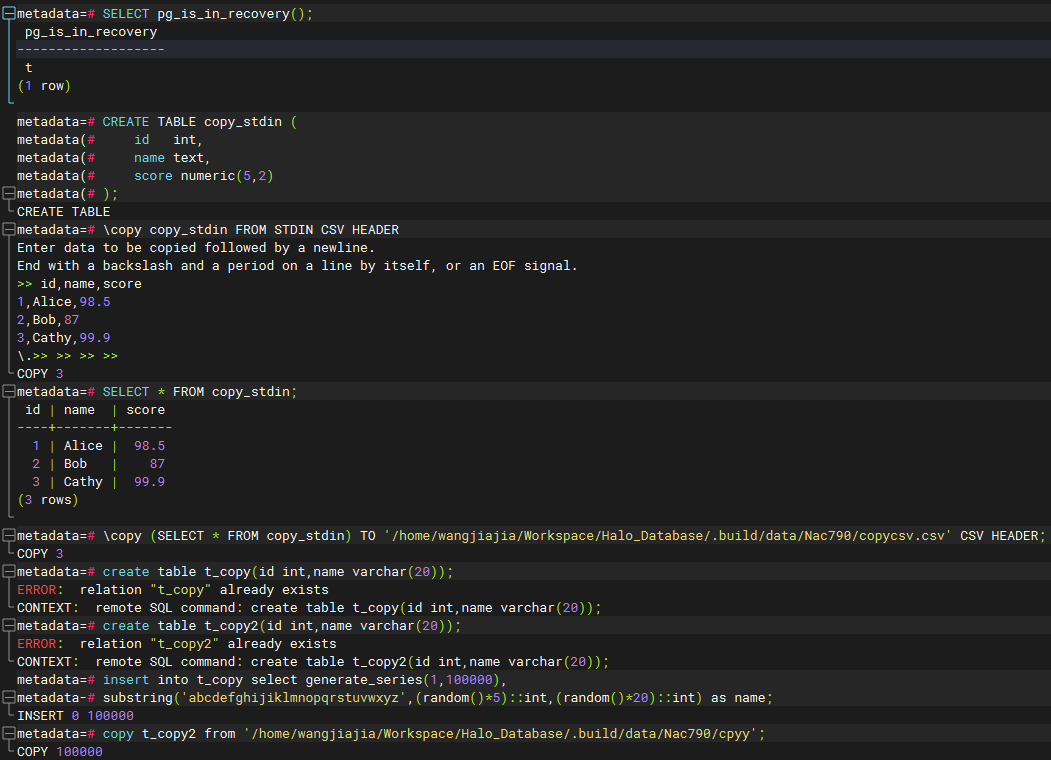Click the file path ending in 'copycsv.csv'

[668, 536]
